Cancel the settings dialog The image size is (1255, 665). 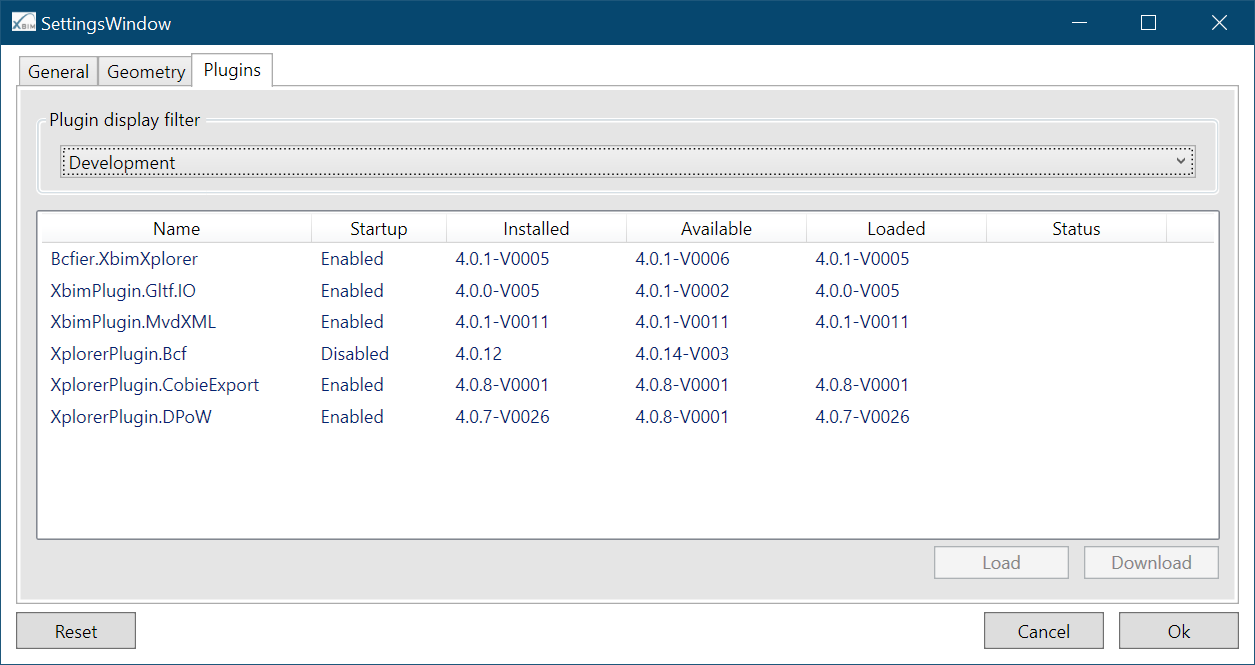click(1043, 630)
